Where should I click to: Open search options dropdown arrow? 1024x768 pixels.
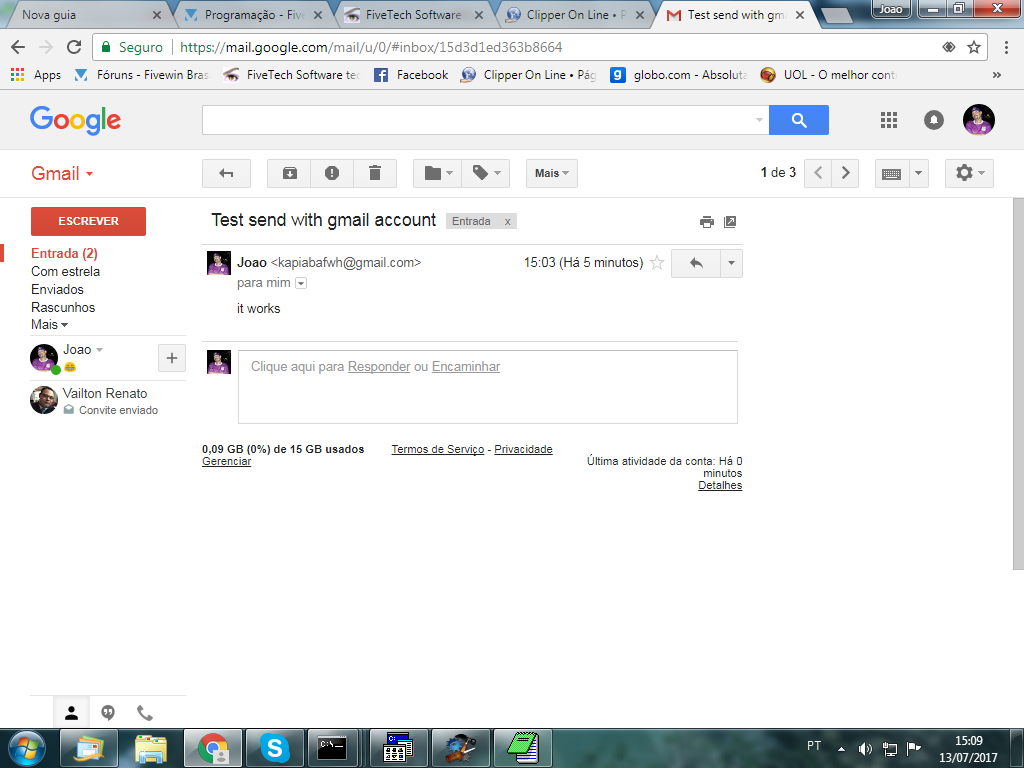coord(759,120)
